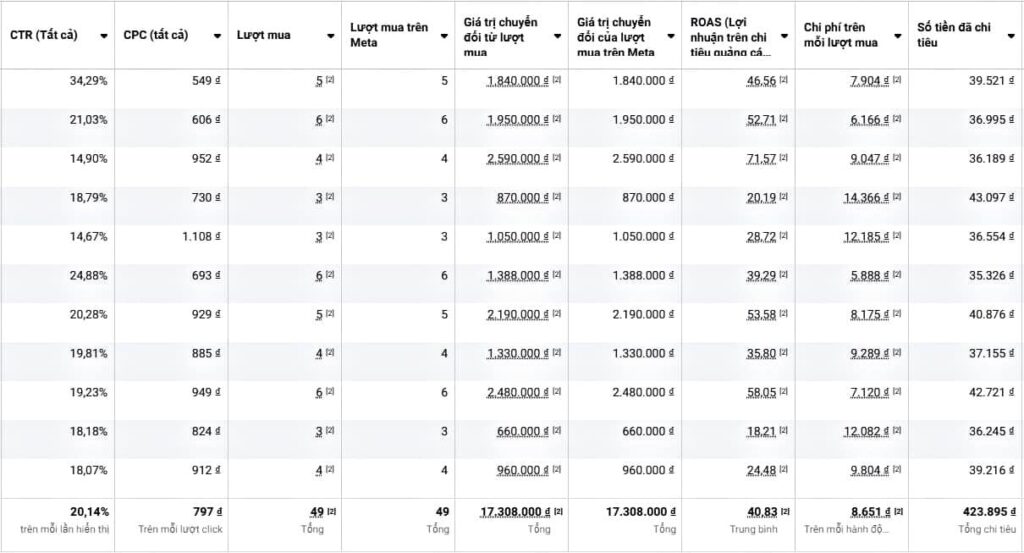Click the footnote marker beside average ROAS 40,83
Viewport: 1024px width, 553px height.
coord(784,512)
